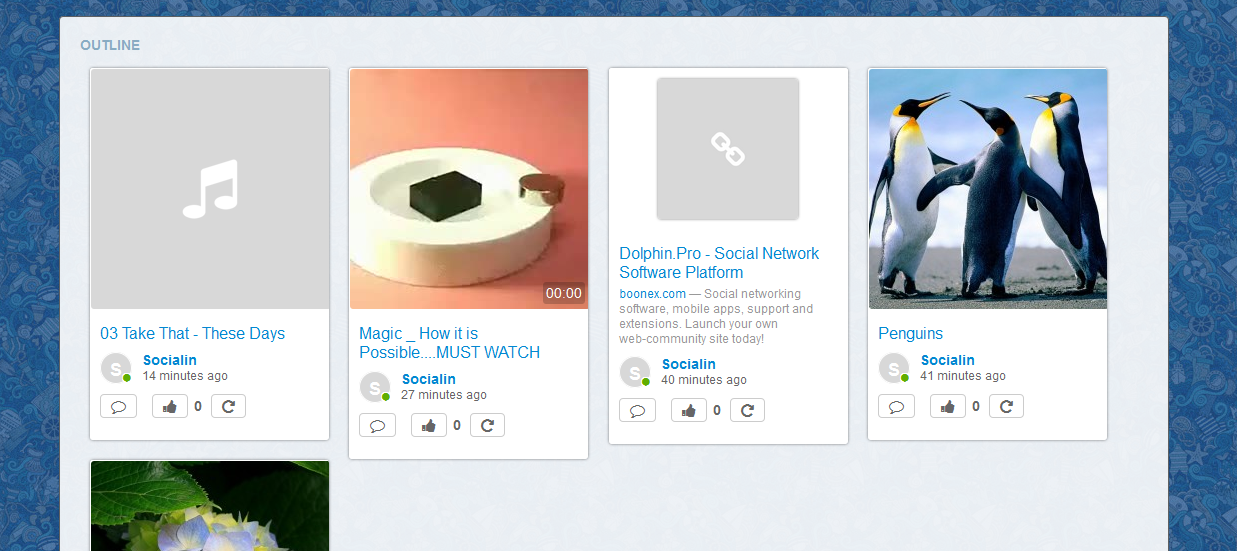The image size is (1237, 551).
Task: Open comments on Penguins post
Action: coord(896,406)
